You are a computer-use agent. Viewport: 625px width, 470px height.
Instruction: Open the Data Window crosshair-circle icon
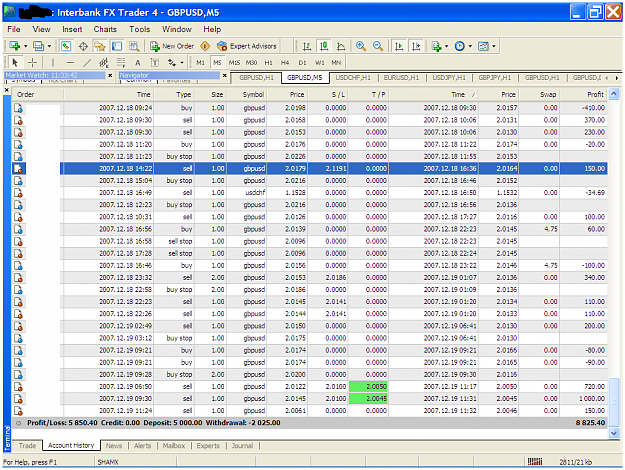pos(83,46)
